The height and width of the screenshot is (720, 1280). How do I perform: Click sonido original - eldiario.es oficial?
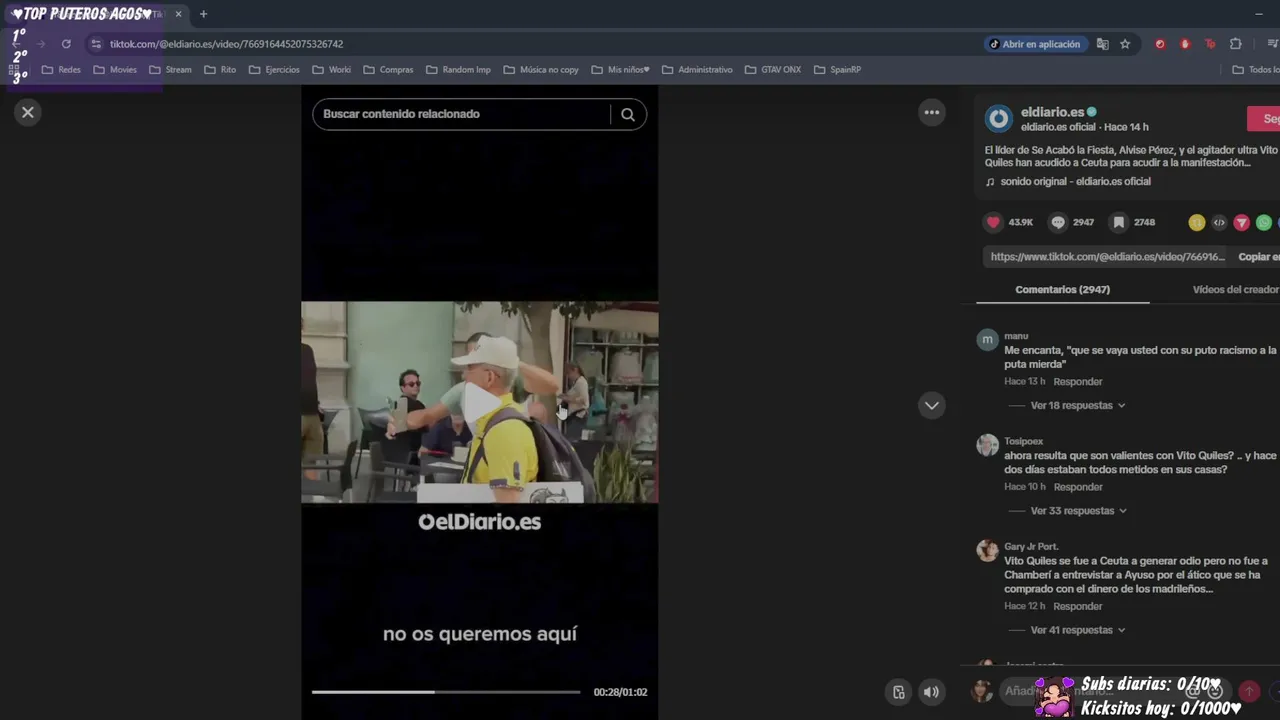[1075, 182]
